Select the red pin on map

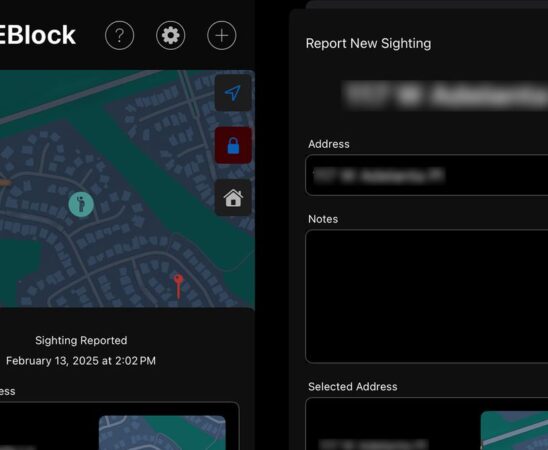178,286
